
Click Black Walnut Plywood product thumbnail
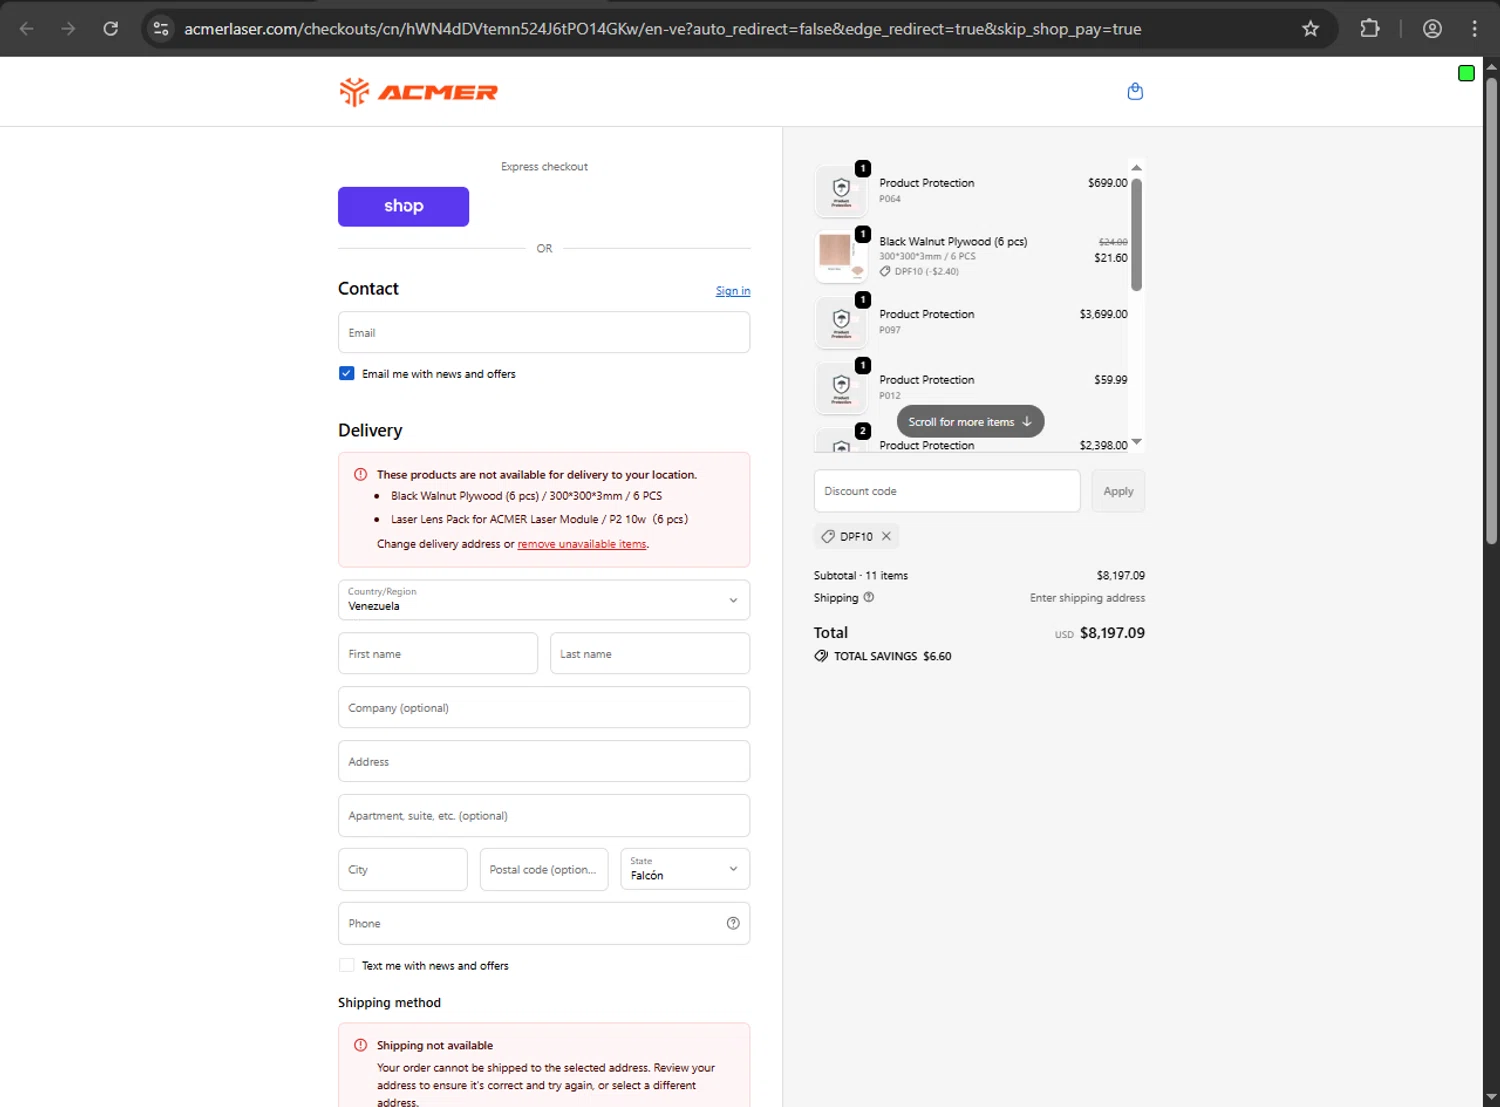(x=842, y=256)
